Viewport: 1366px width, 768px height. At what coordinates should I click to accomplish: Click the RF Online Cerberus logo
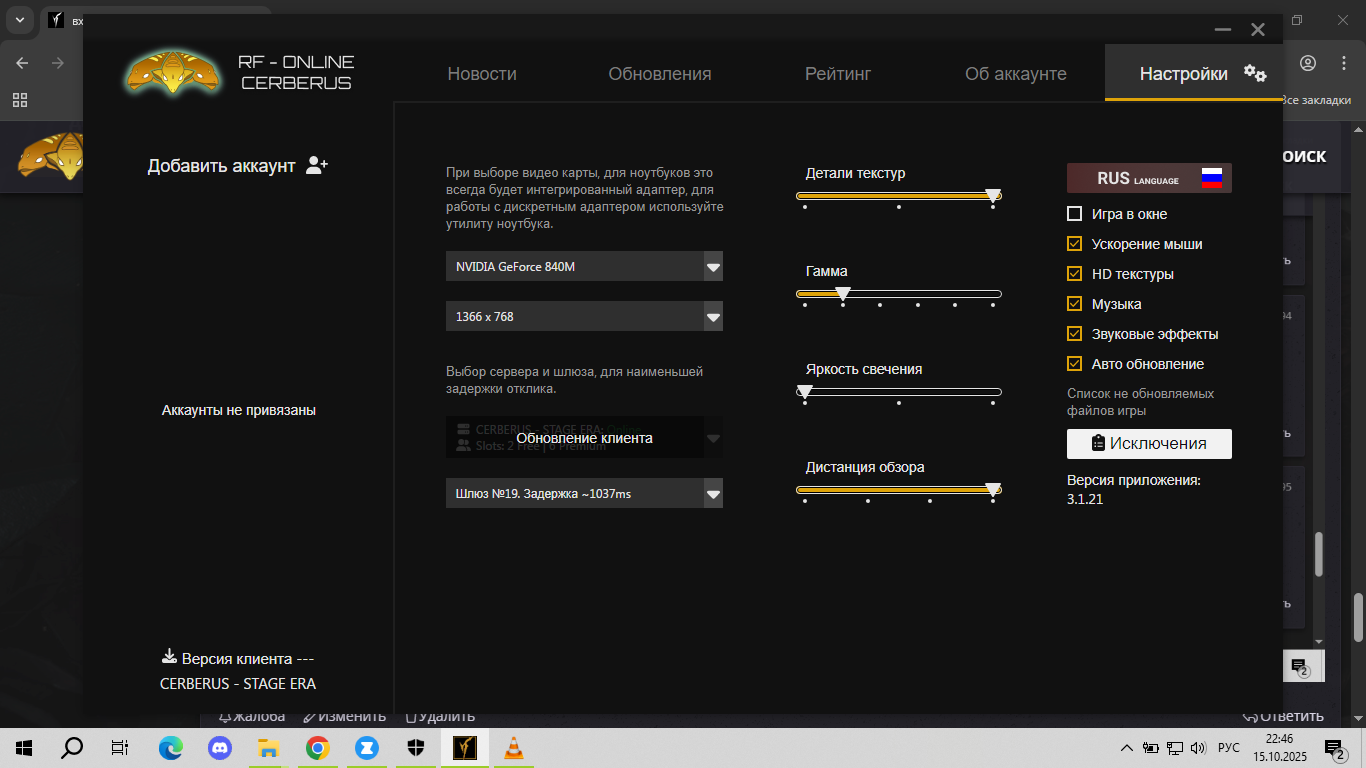tap(172, 73)
